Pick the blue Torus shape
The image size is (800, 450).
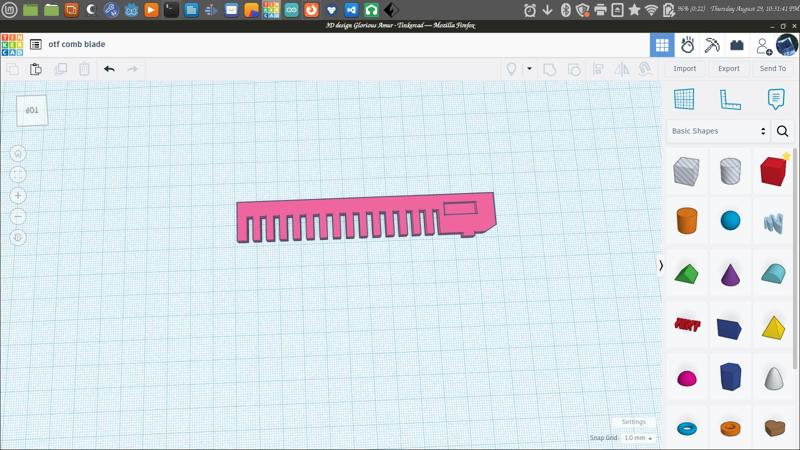687,429
